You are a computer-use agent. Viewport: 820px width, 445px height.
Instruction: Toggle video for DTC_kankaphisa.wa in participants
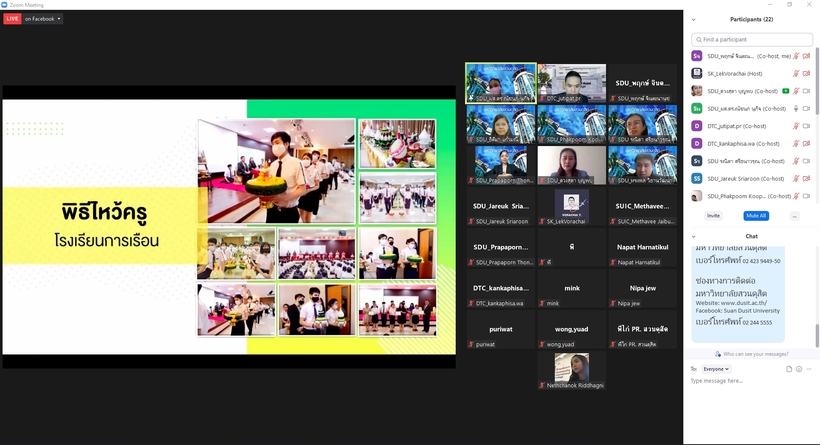point(806,144)
